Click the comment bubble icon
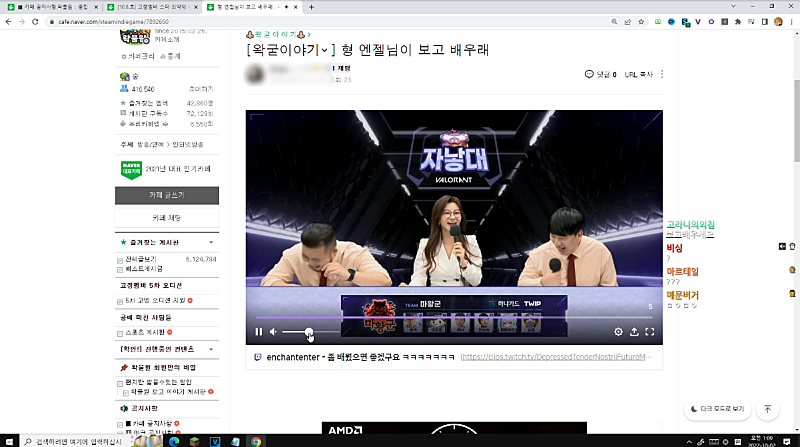 click(589, 74)
